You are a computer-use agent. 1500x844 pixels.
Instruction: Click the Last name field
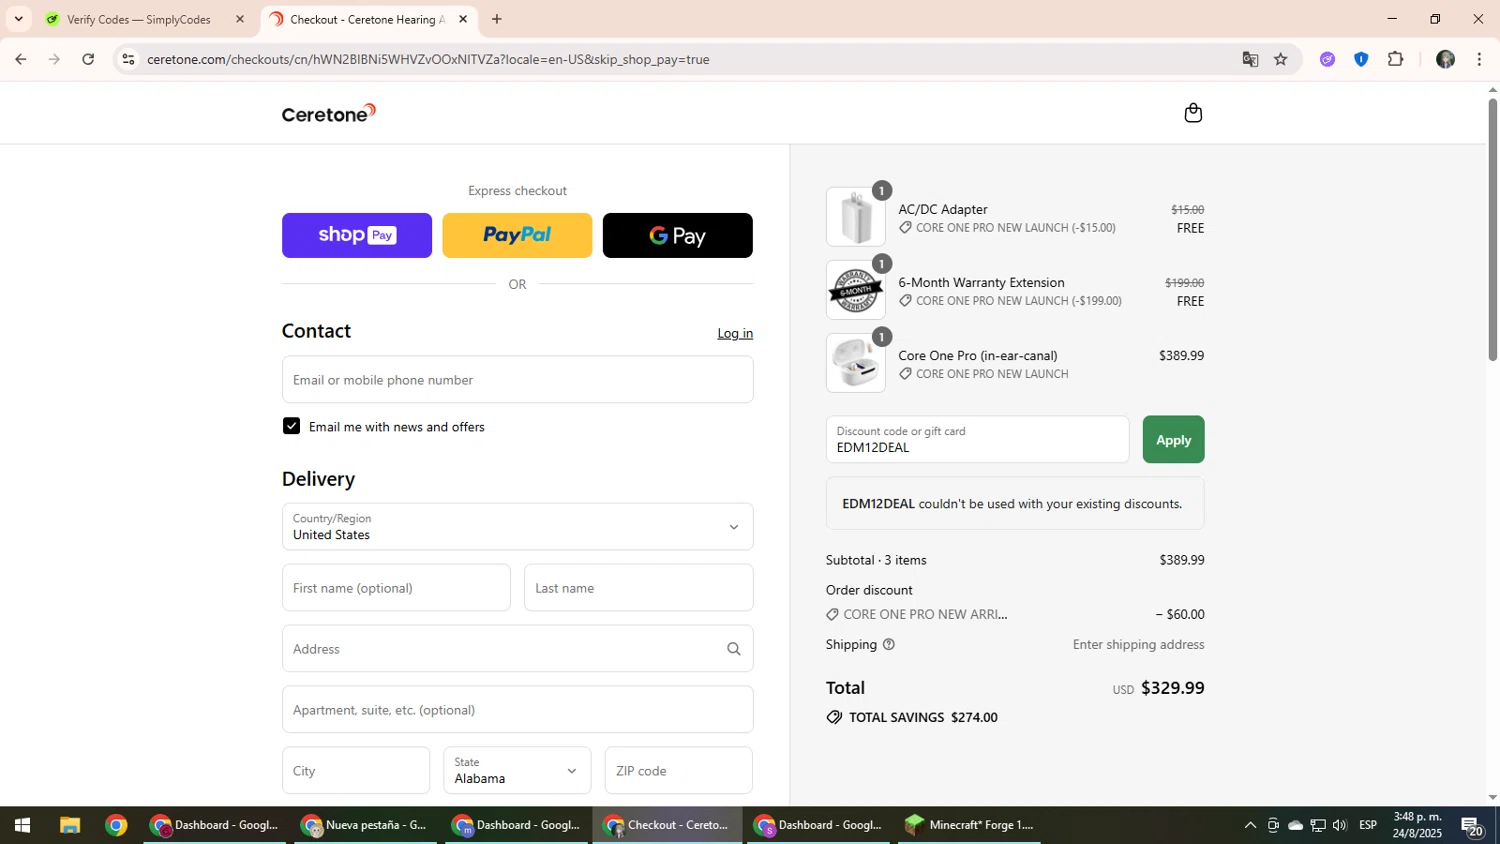tap(639, 588)
